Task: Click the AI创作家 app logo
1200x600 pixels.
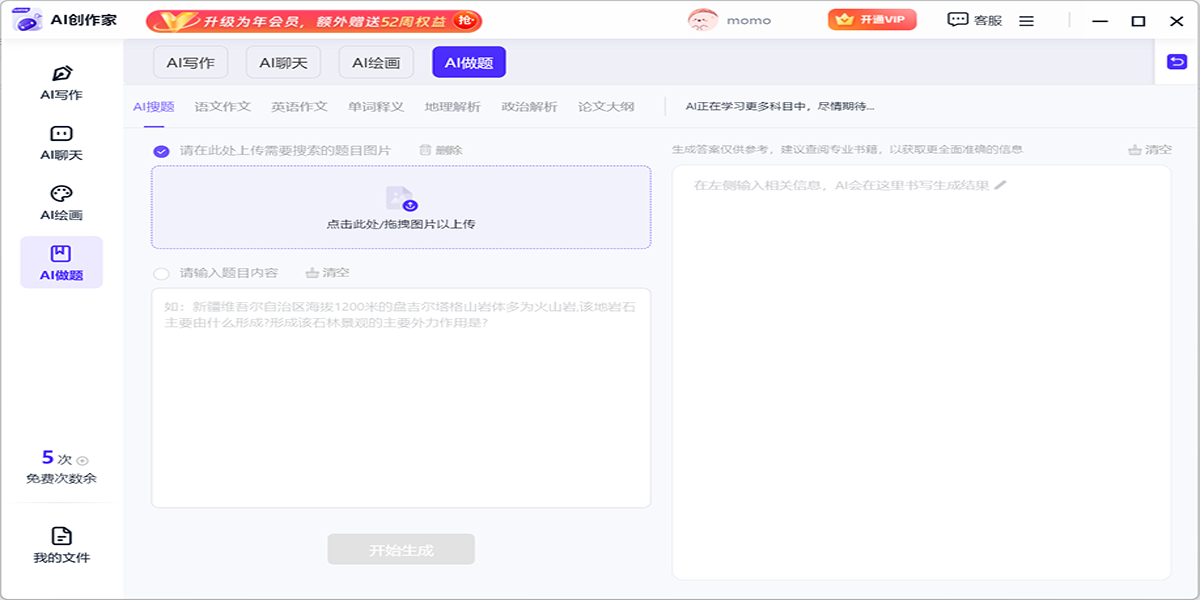Action: (x=27, y=20)
